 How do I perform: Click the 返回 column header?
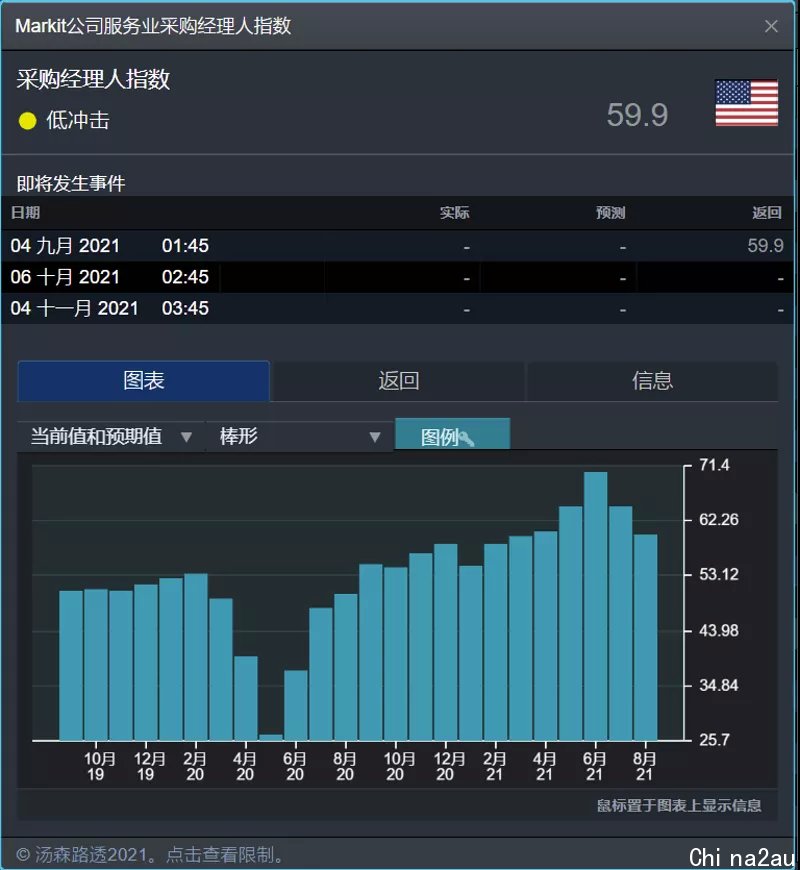pos(767,213)
